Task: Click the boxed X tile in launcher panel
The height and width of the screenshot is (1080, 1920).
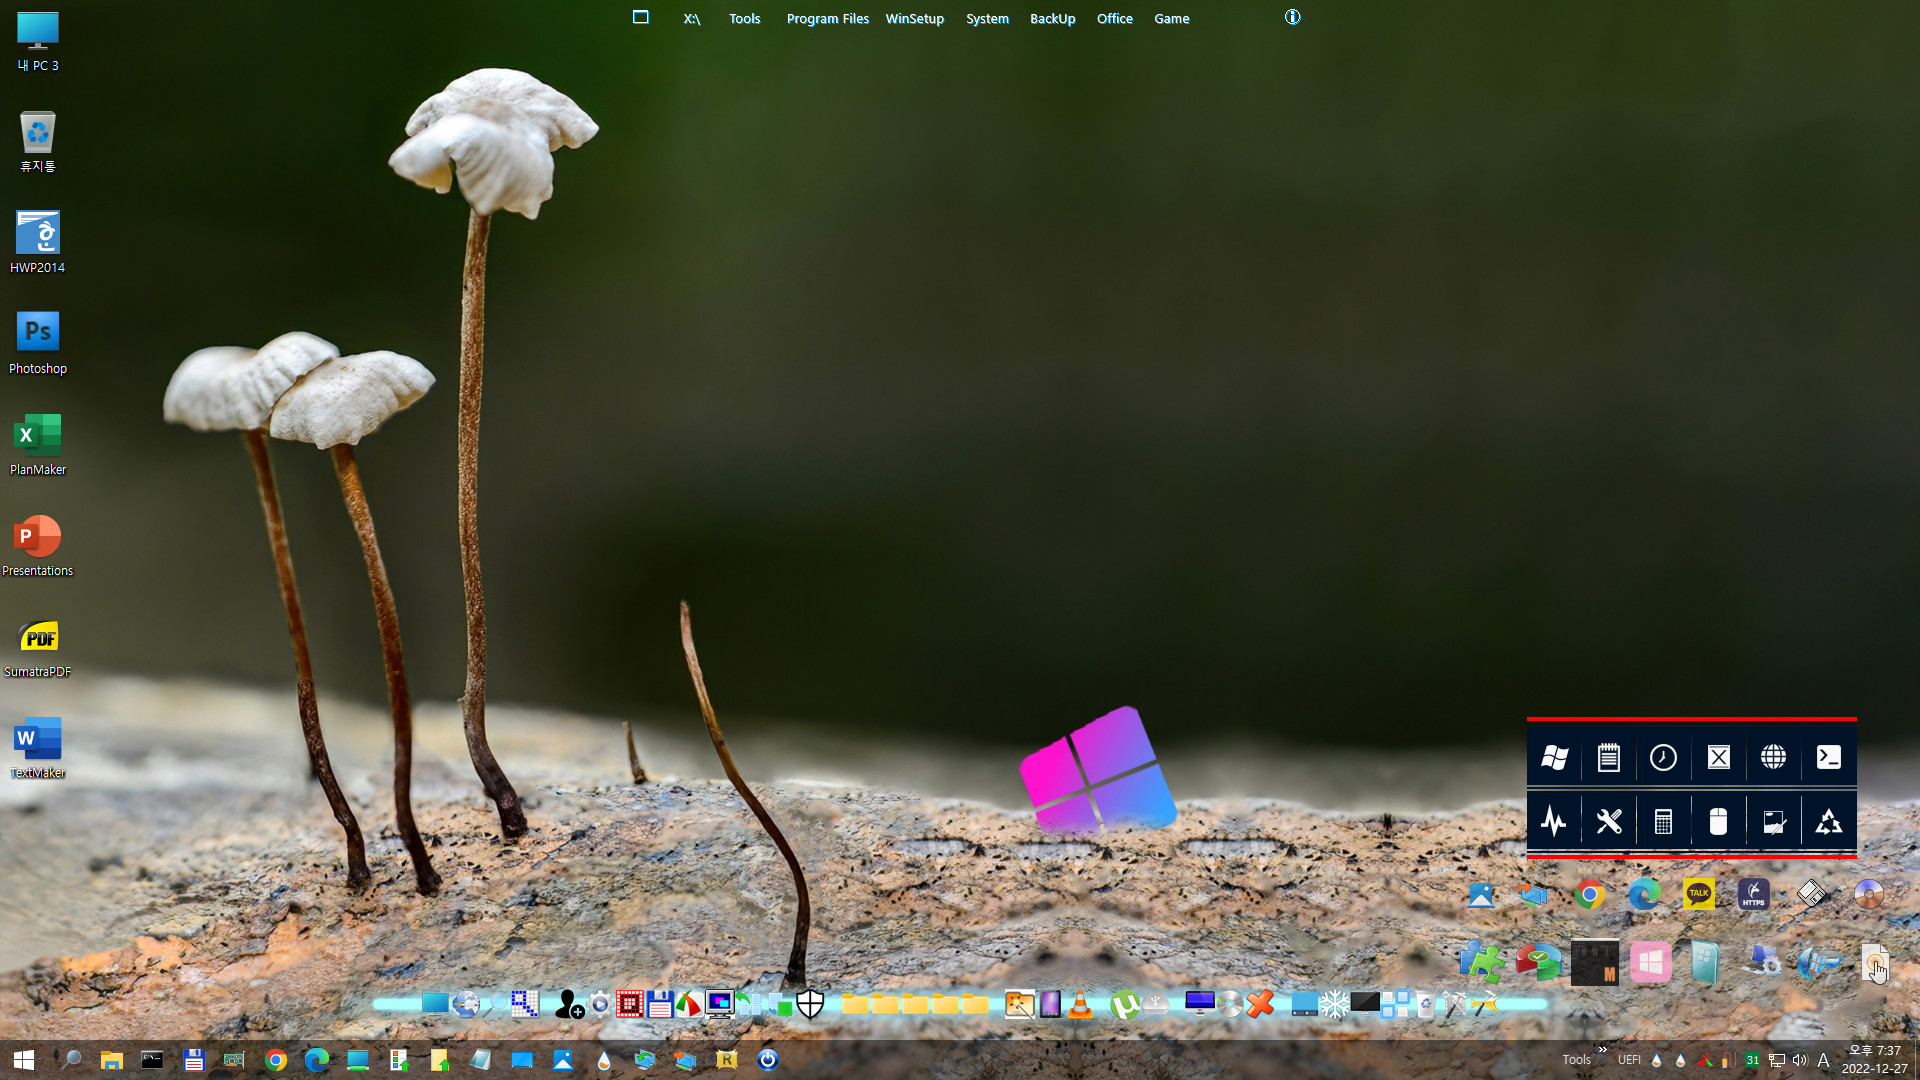Action: 1719,758
